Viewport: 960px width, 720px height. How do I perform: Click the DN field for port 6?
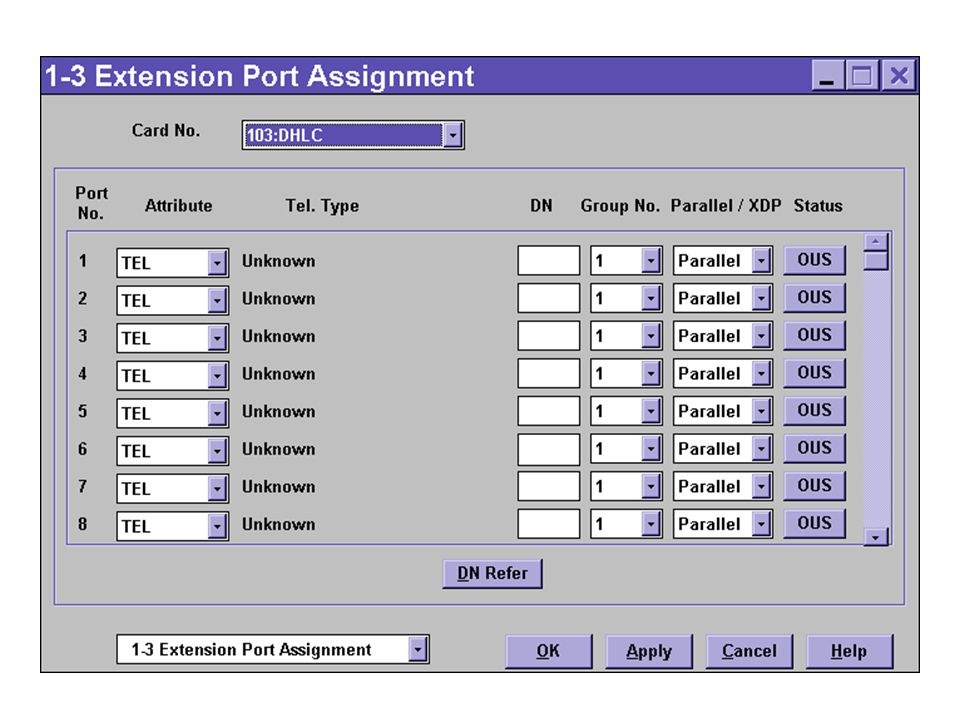click(549, 449)
